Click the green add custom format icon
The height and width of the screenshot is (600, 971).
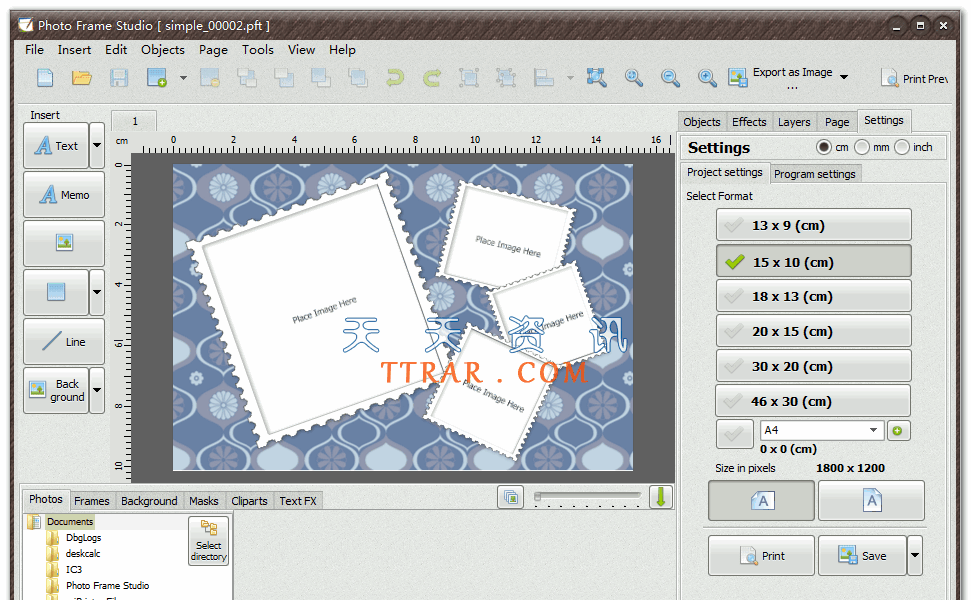(x=898, y=430)
